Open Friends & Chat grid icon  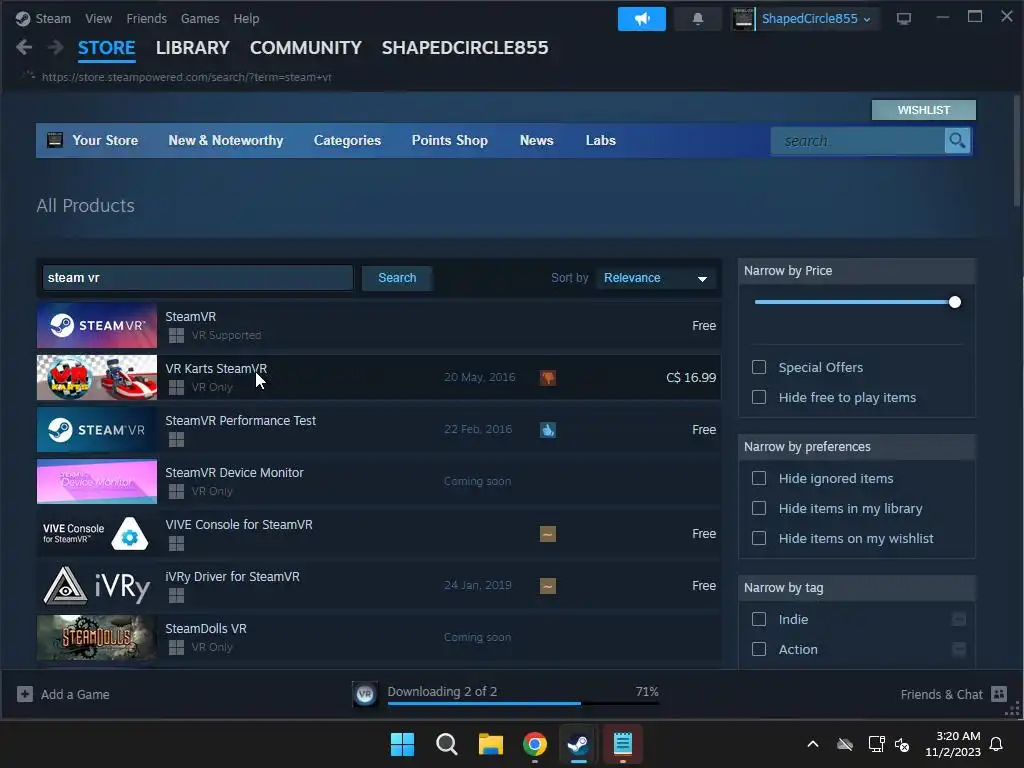point(999,694)
